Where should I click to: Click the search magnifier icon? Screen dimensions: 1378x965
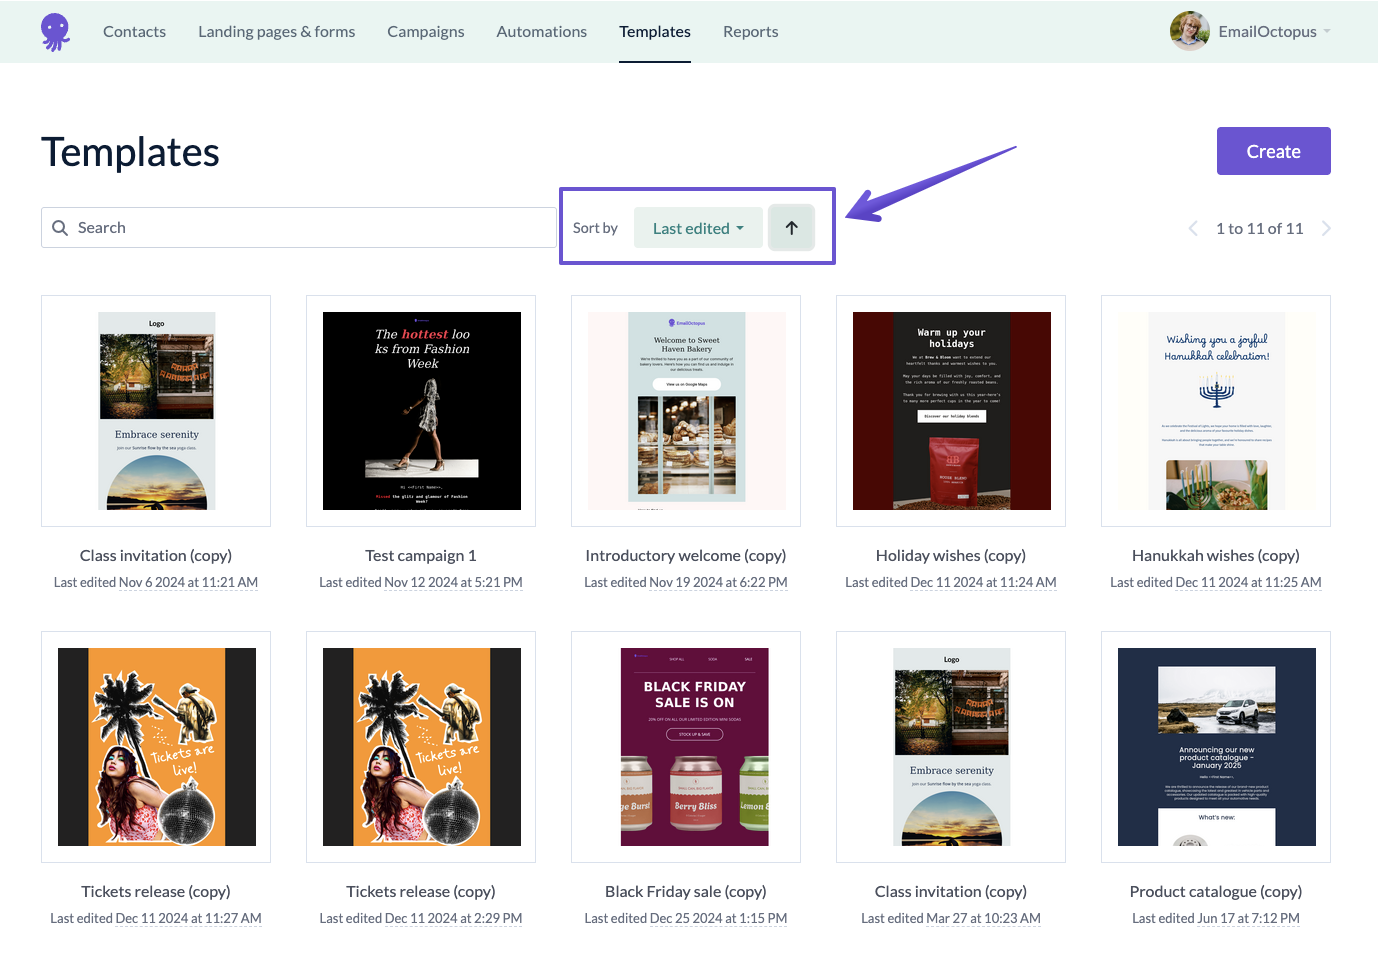coord(60,228)
